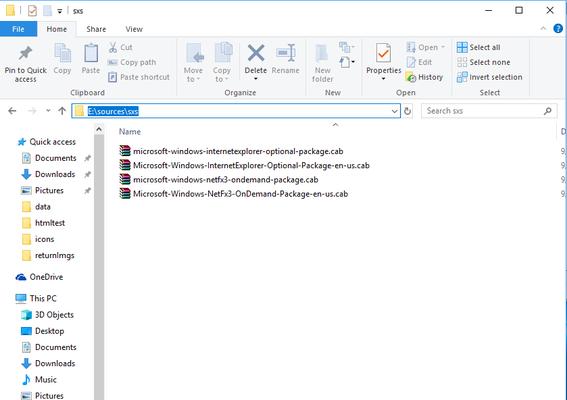Click the Up one level arrow
The image size is (567, 400).
point(62,111)
